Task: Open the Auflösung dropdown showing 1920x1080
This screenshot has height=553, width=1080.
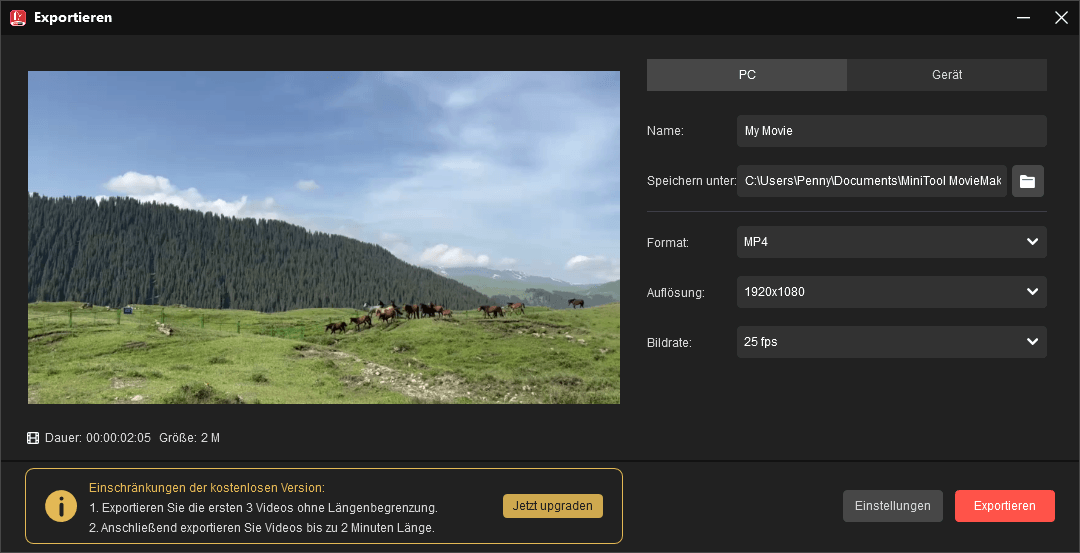Action: click(892, 292)
